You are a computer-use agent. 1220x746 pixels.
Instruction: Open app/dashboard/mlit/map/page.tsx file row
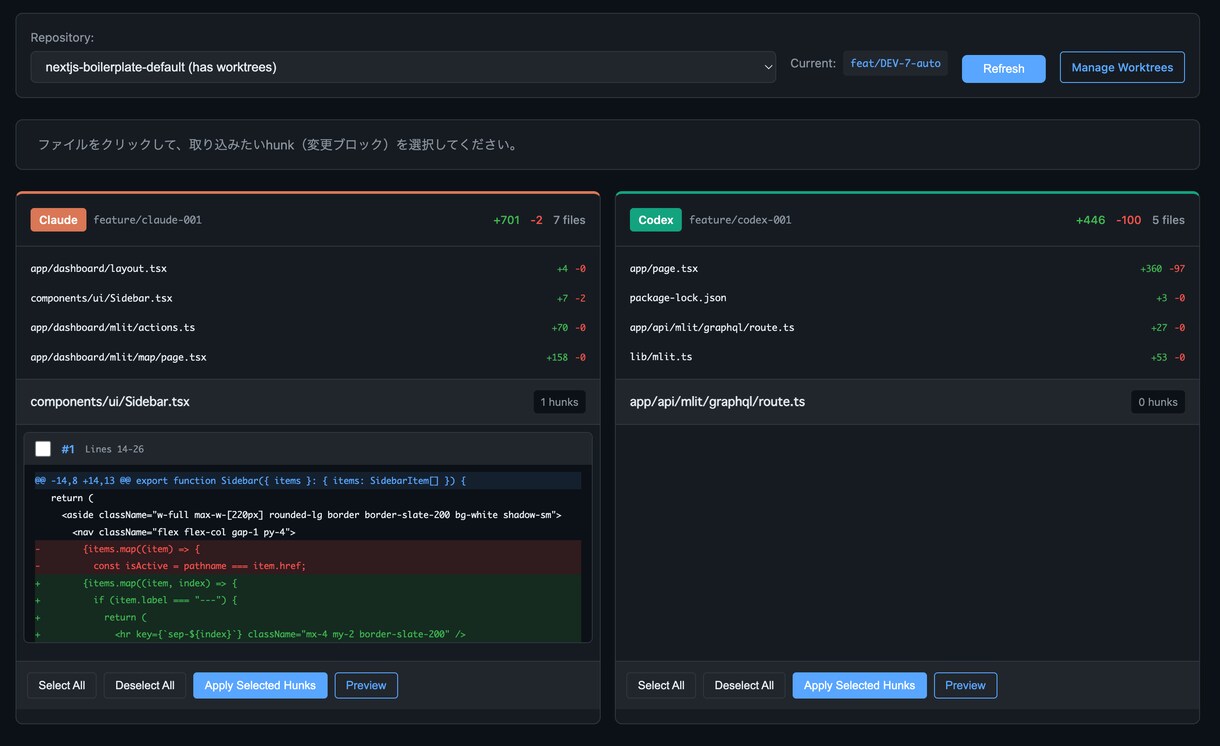pyautogui.click(x=308, y=357)
